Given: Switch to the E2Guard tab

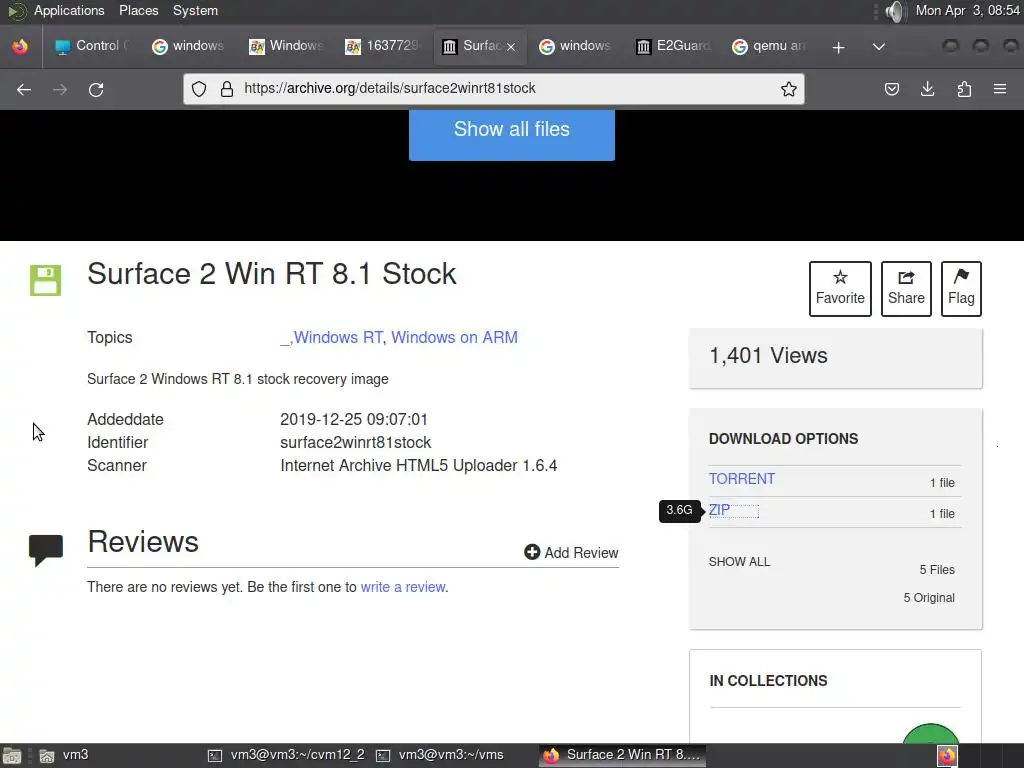Looking at the screenshot, I should click(x=673, y=46).
